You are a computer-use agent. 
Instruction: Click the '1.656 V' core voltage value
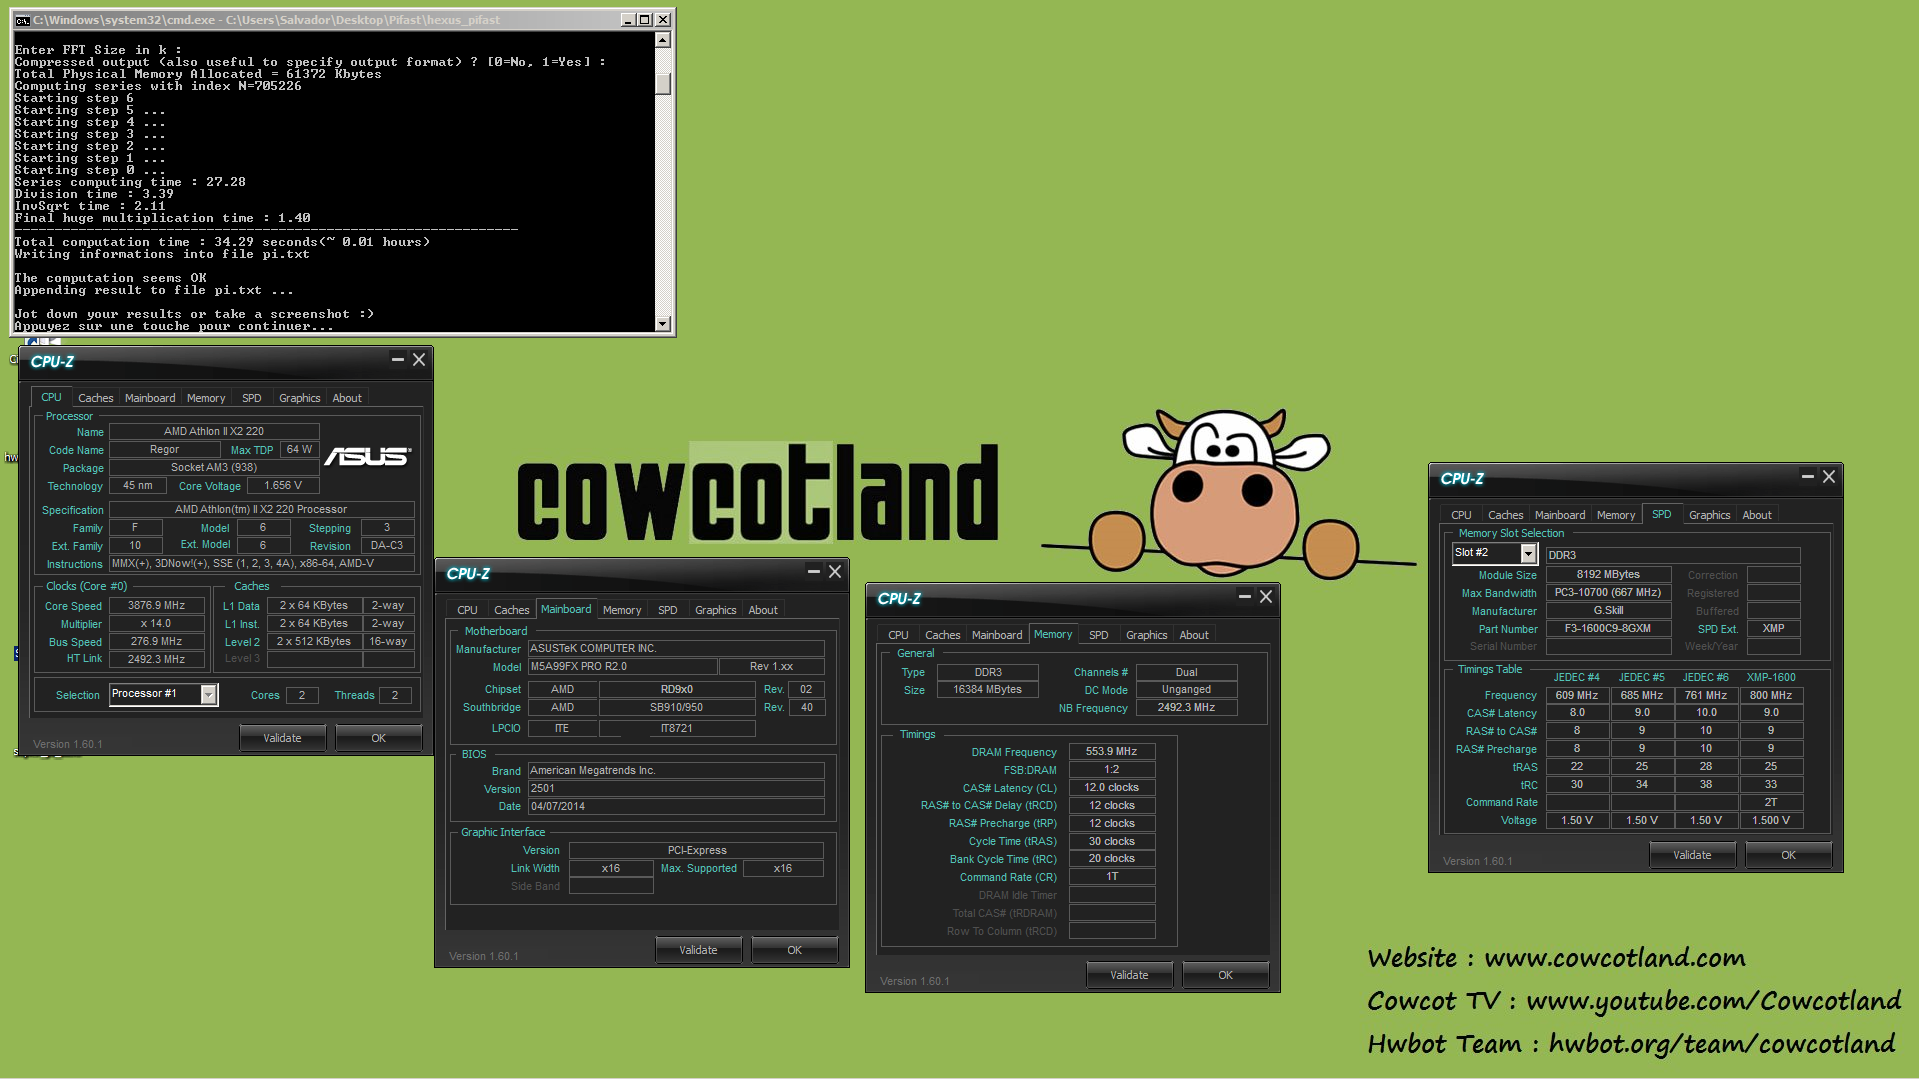pyautogui.click(x=283, y=486)
